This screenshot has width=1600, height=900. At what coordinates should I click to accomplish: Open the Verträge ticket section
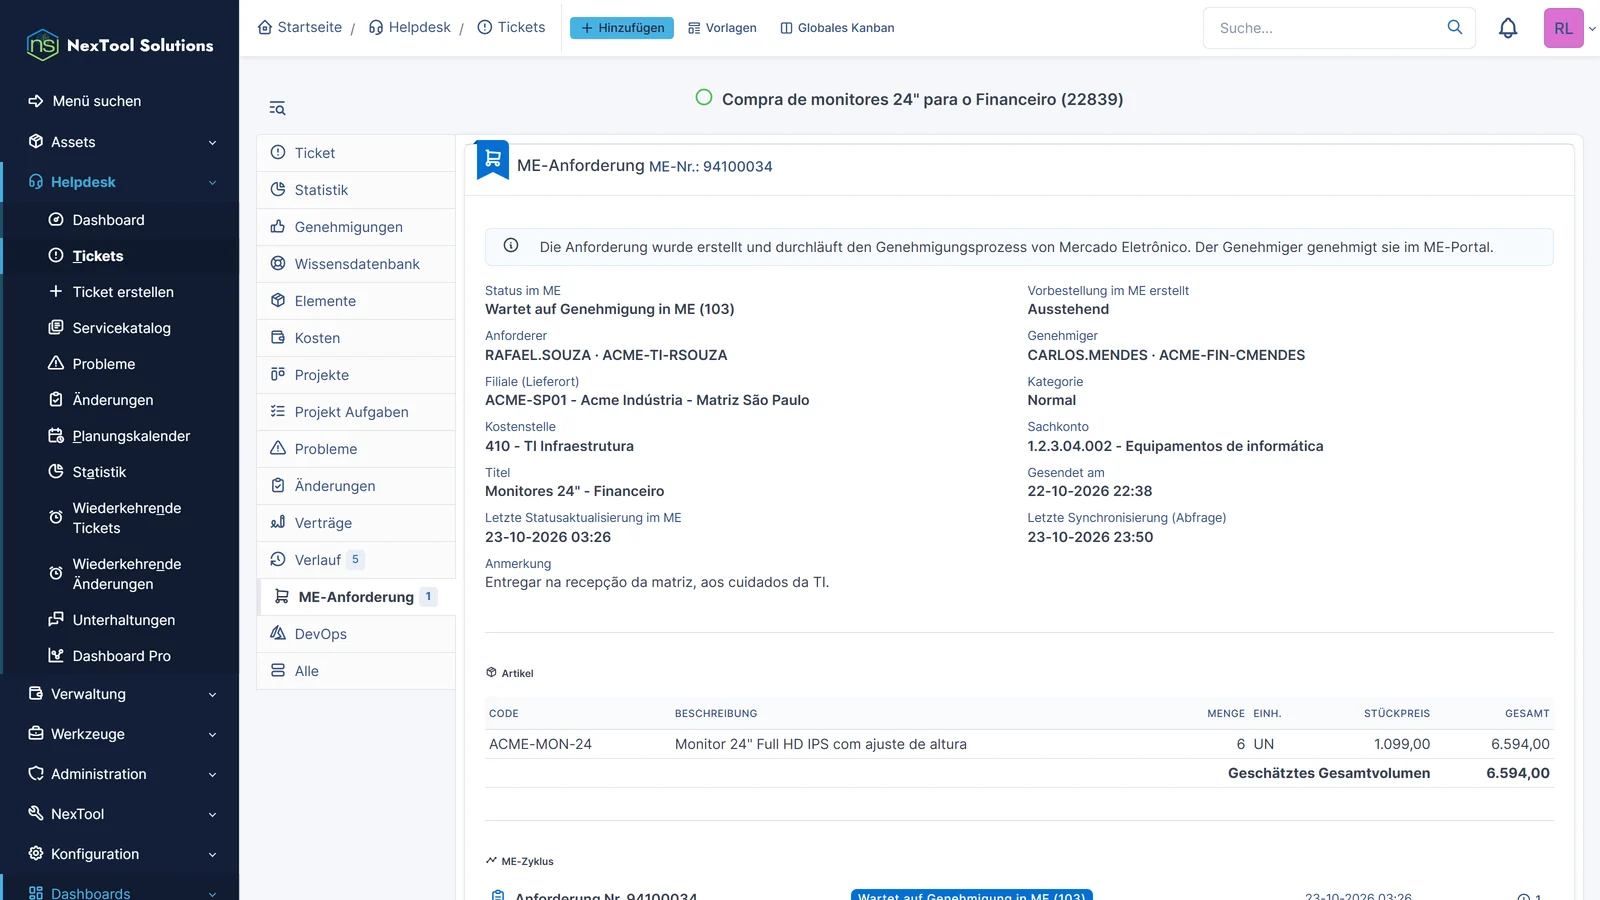coord(356,523)
